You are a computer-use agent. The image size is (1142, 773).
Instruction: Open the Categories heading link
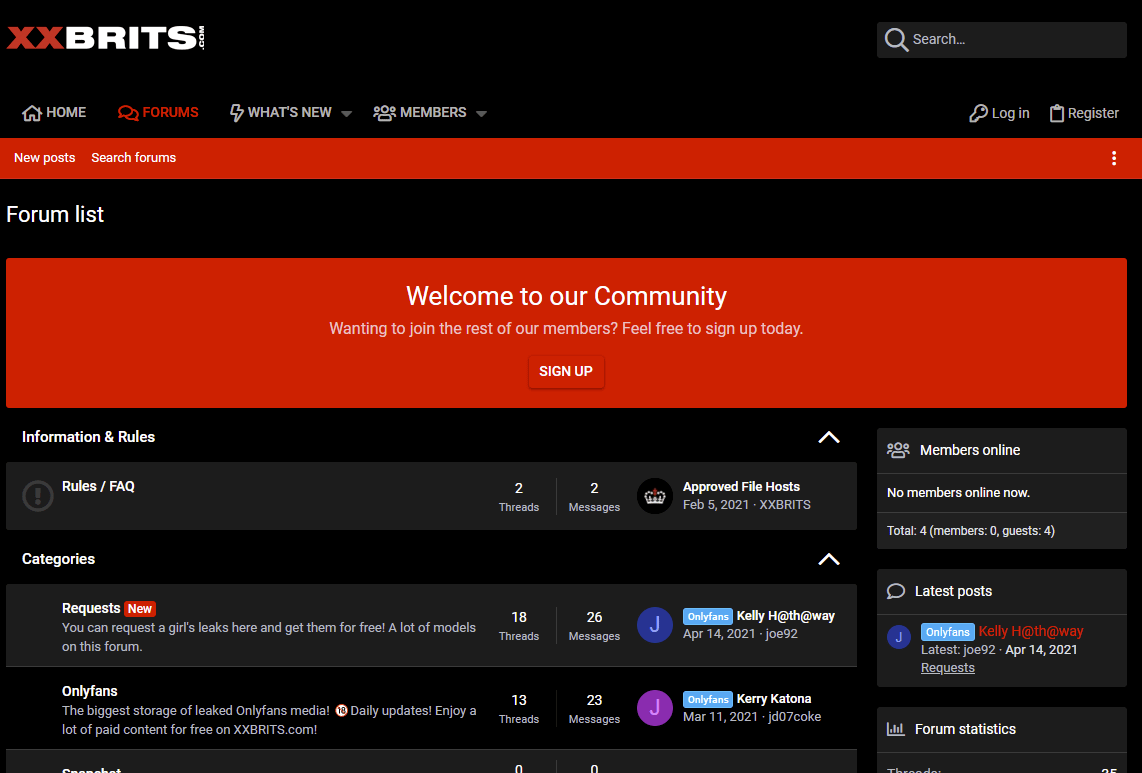pyautogui.click(x=58, y=560)
